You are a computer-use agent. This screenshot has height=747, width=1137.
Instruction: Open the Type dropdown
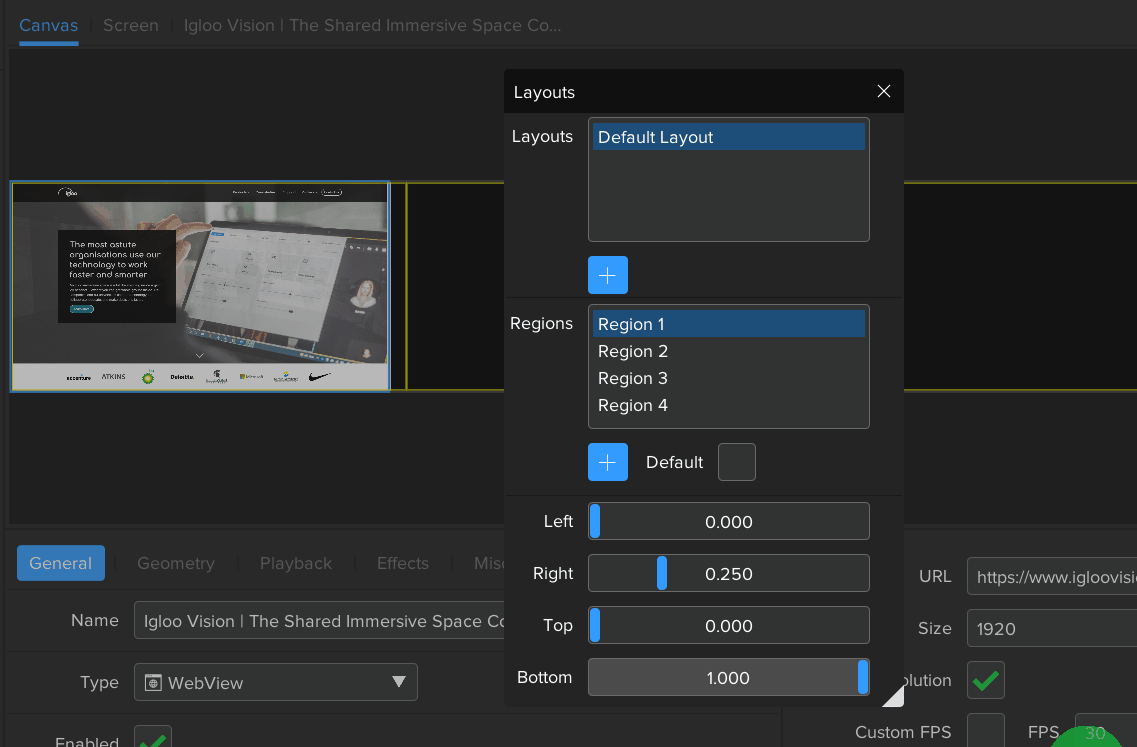click(400, 682)
